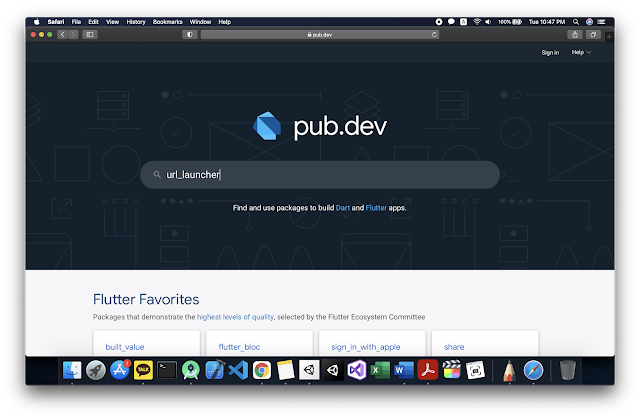Click the Sign in link
Screen dimensions: 640x419
click(550, 53)
